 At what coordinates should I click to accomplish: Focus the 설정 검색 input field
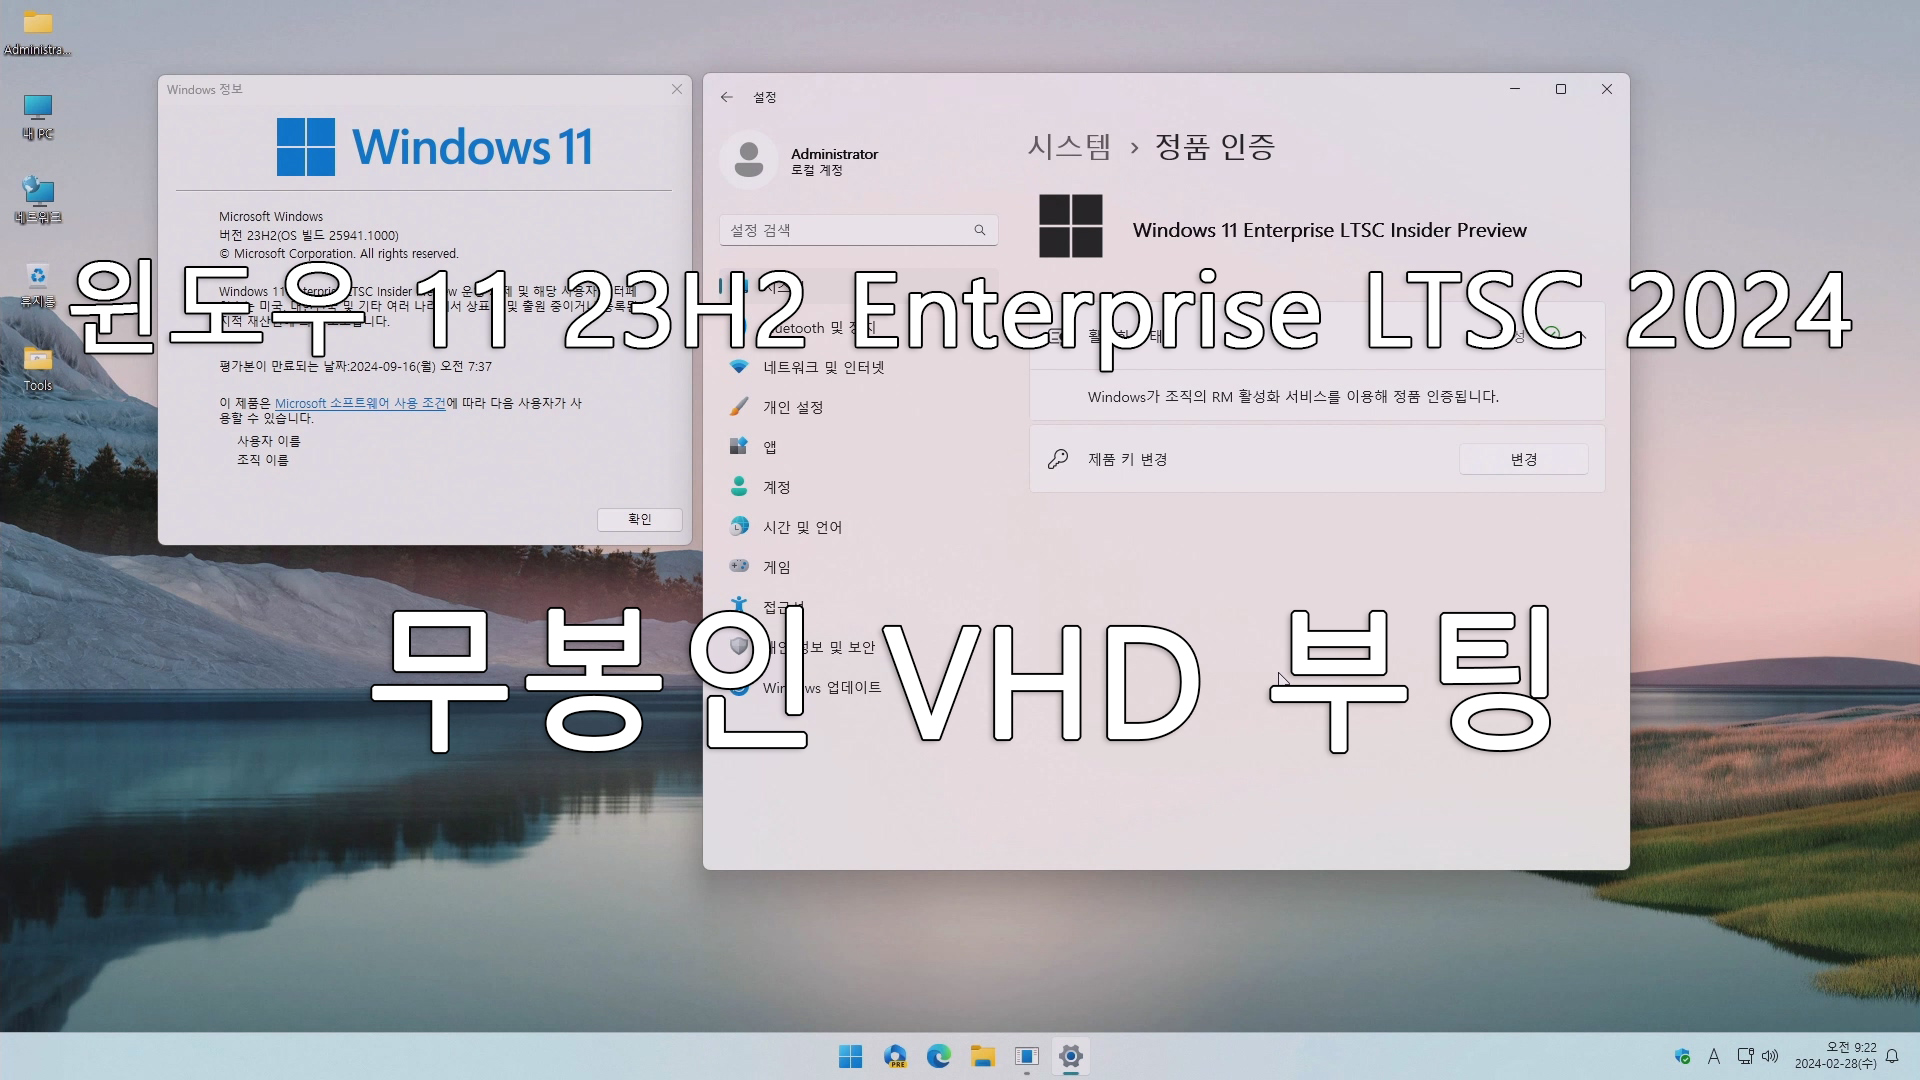pos(858,230)
